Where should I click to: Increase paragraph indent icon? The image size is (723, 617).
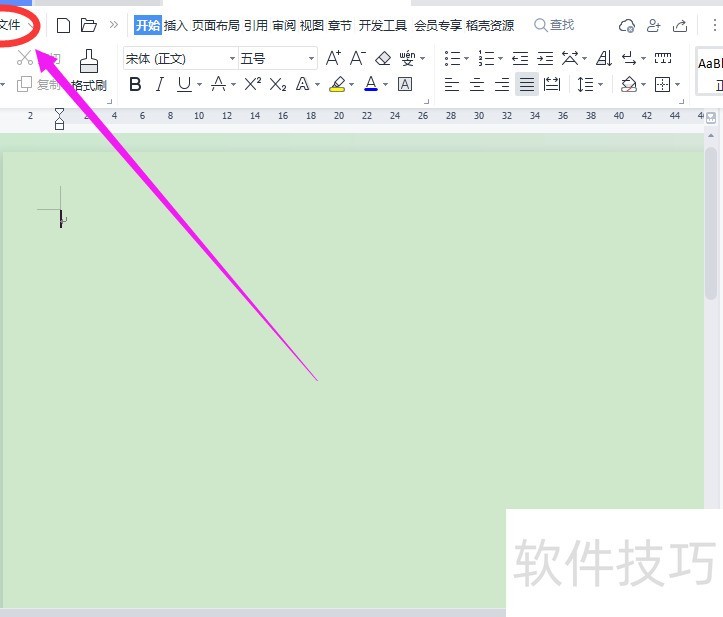pos(545,59)
